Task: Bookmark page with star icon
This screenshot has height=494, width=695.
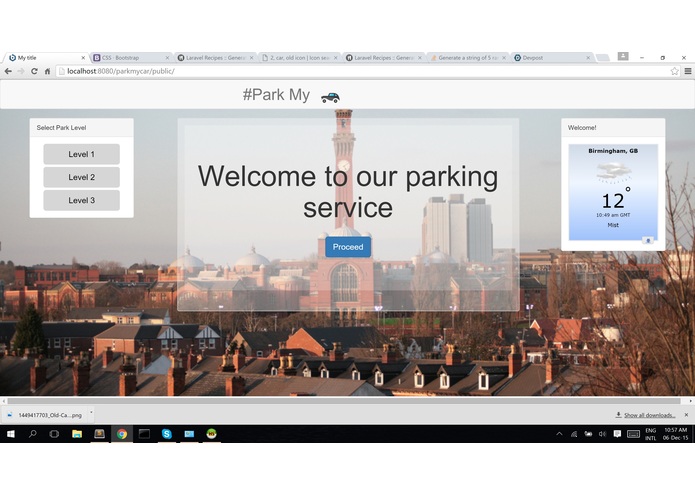Action: [x=674, y=71]
